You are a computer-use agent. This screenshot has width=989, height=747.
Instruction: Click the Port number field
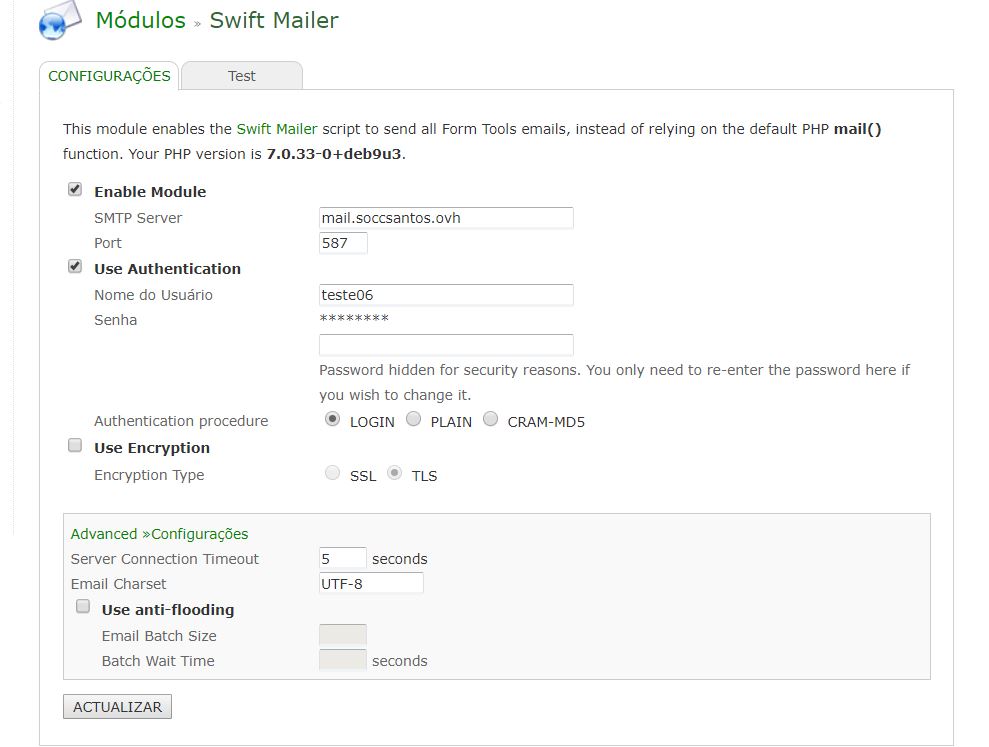[341, 242]
